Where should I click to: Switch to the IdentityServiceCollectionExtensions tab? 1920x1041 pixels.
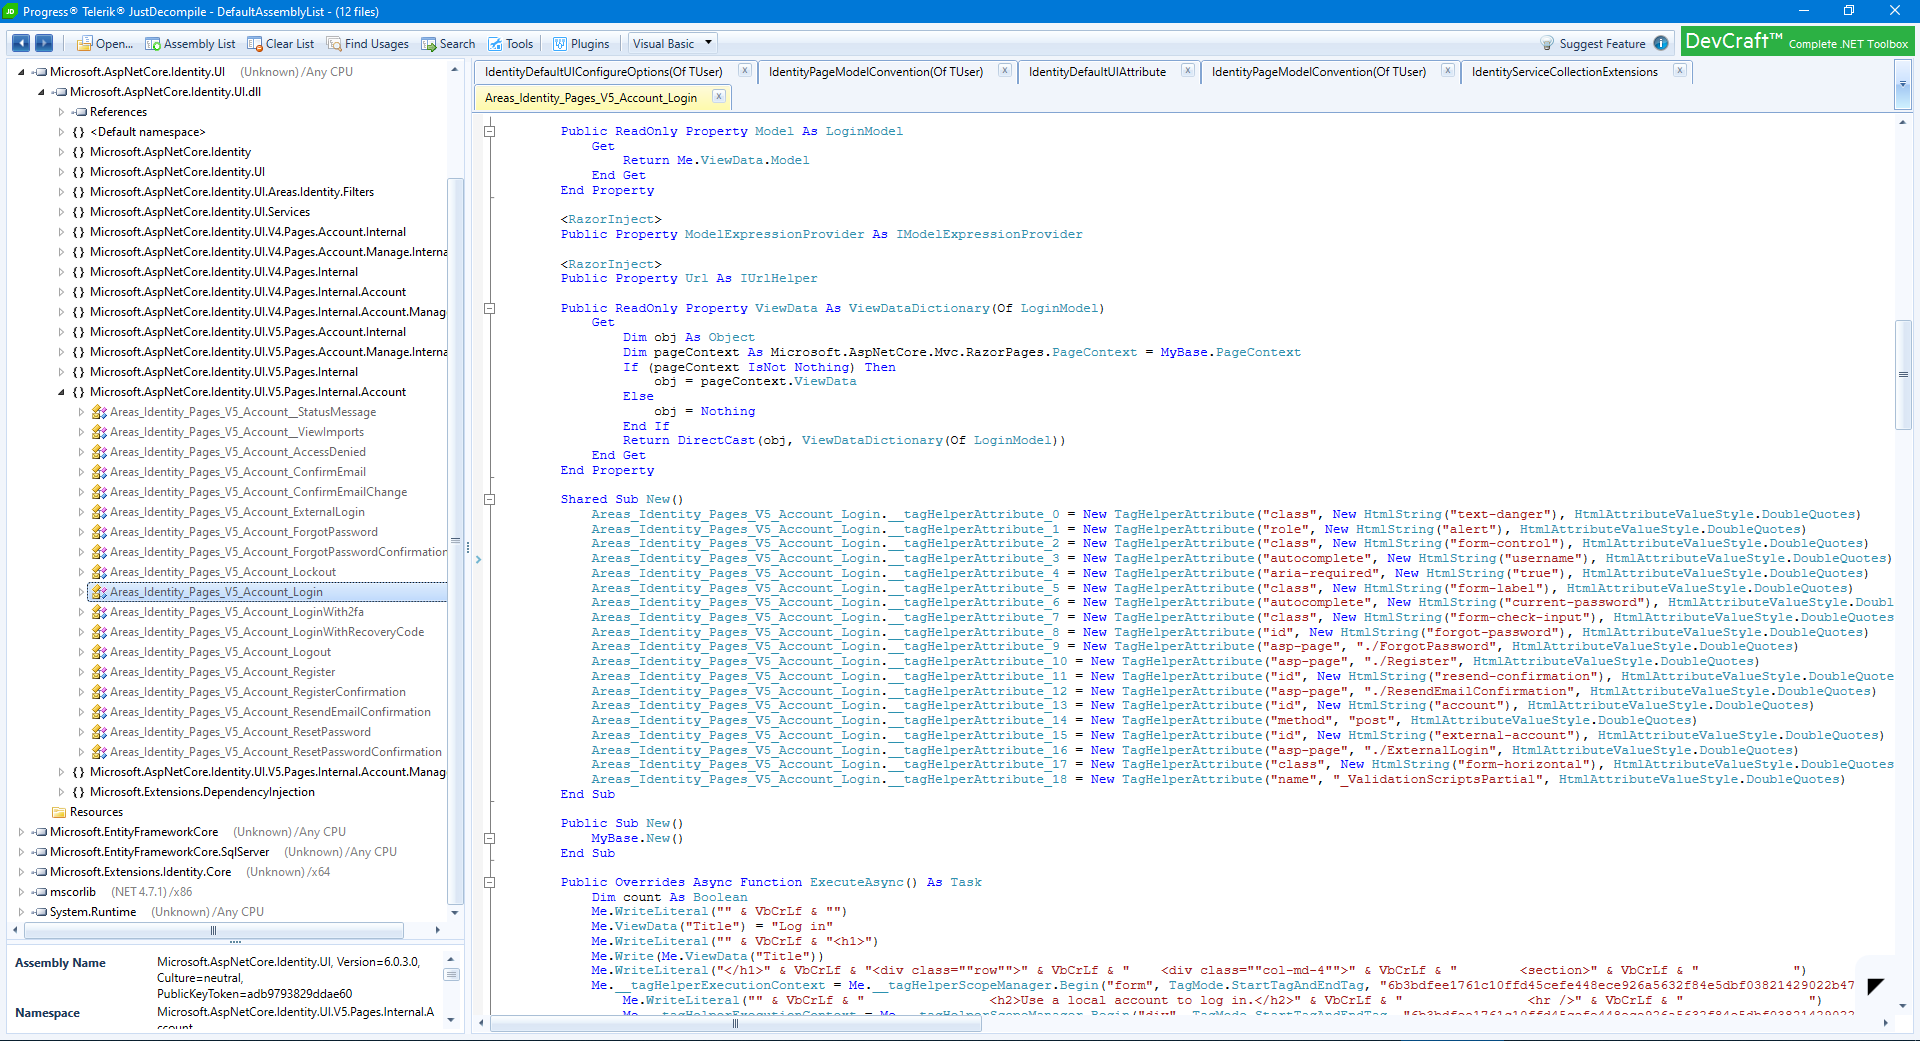pyautogui.click(x=1564, y=72)
